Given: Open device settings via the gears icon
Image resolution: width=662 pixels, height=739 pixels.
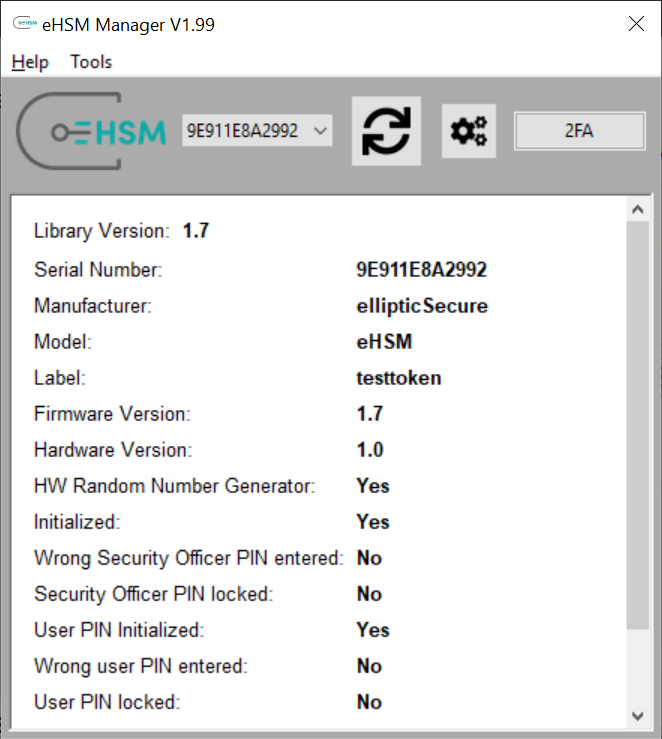Looking at the screenshot, I should click(x=469, y=131).
